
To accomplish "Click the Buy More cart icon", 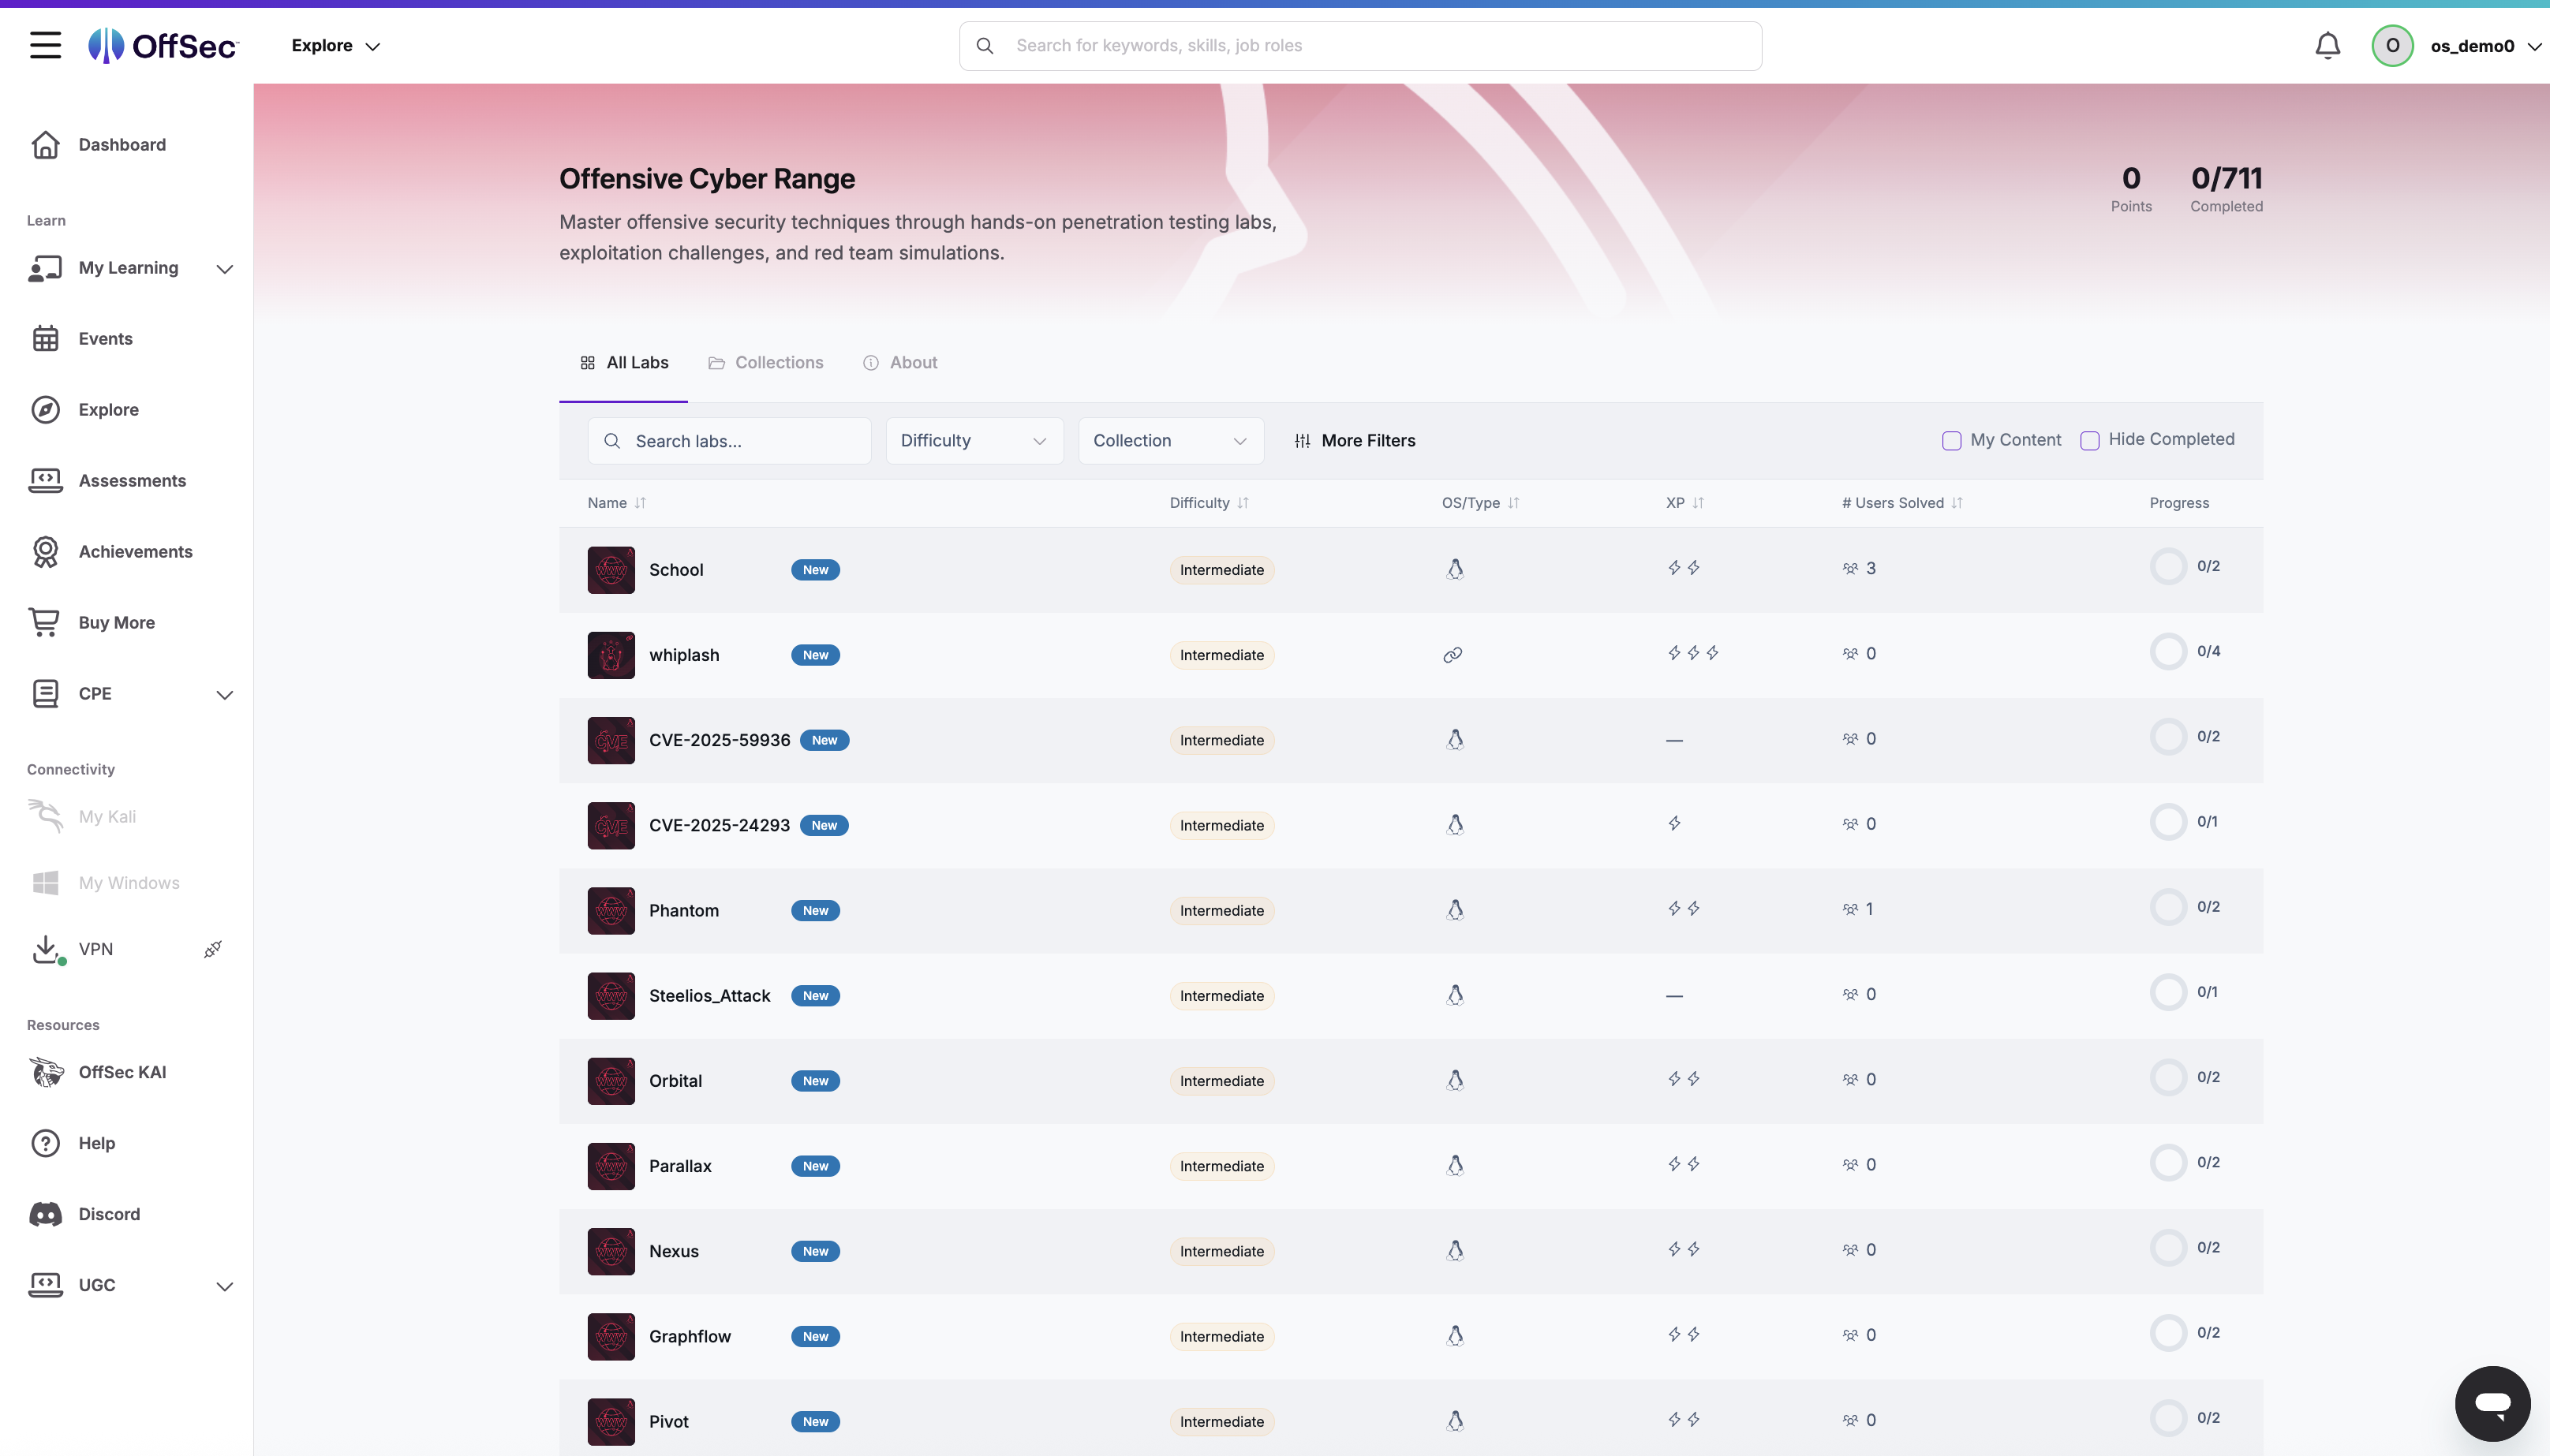I will 45,623.
